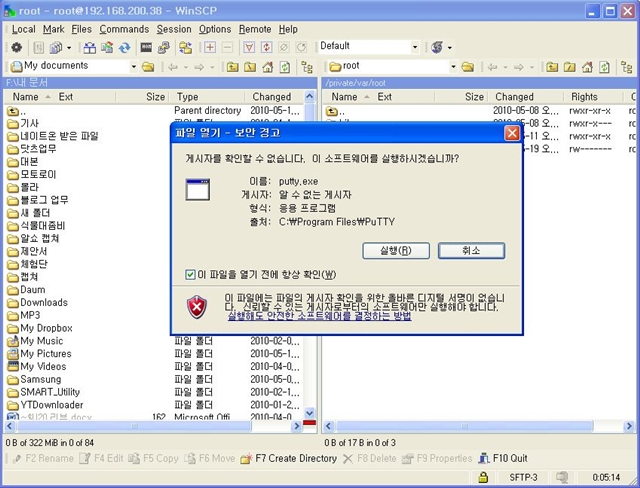Open the My documents drive dropdown

click(133, 67)
